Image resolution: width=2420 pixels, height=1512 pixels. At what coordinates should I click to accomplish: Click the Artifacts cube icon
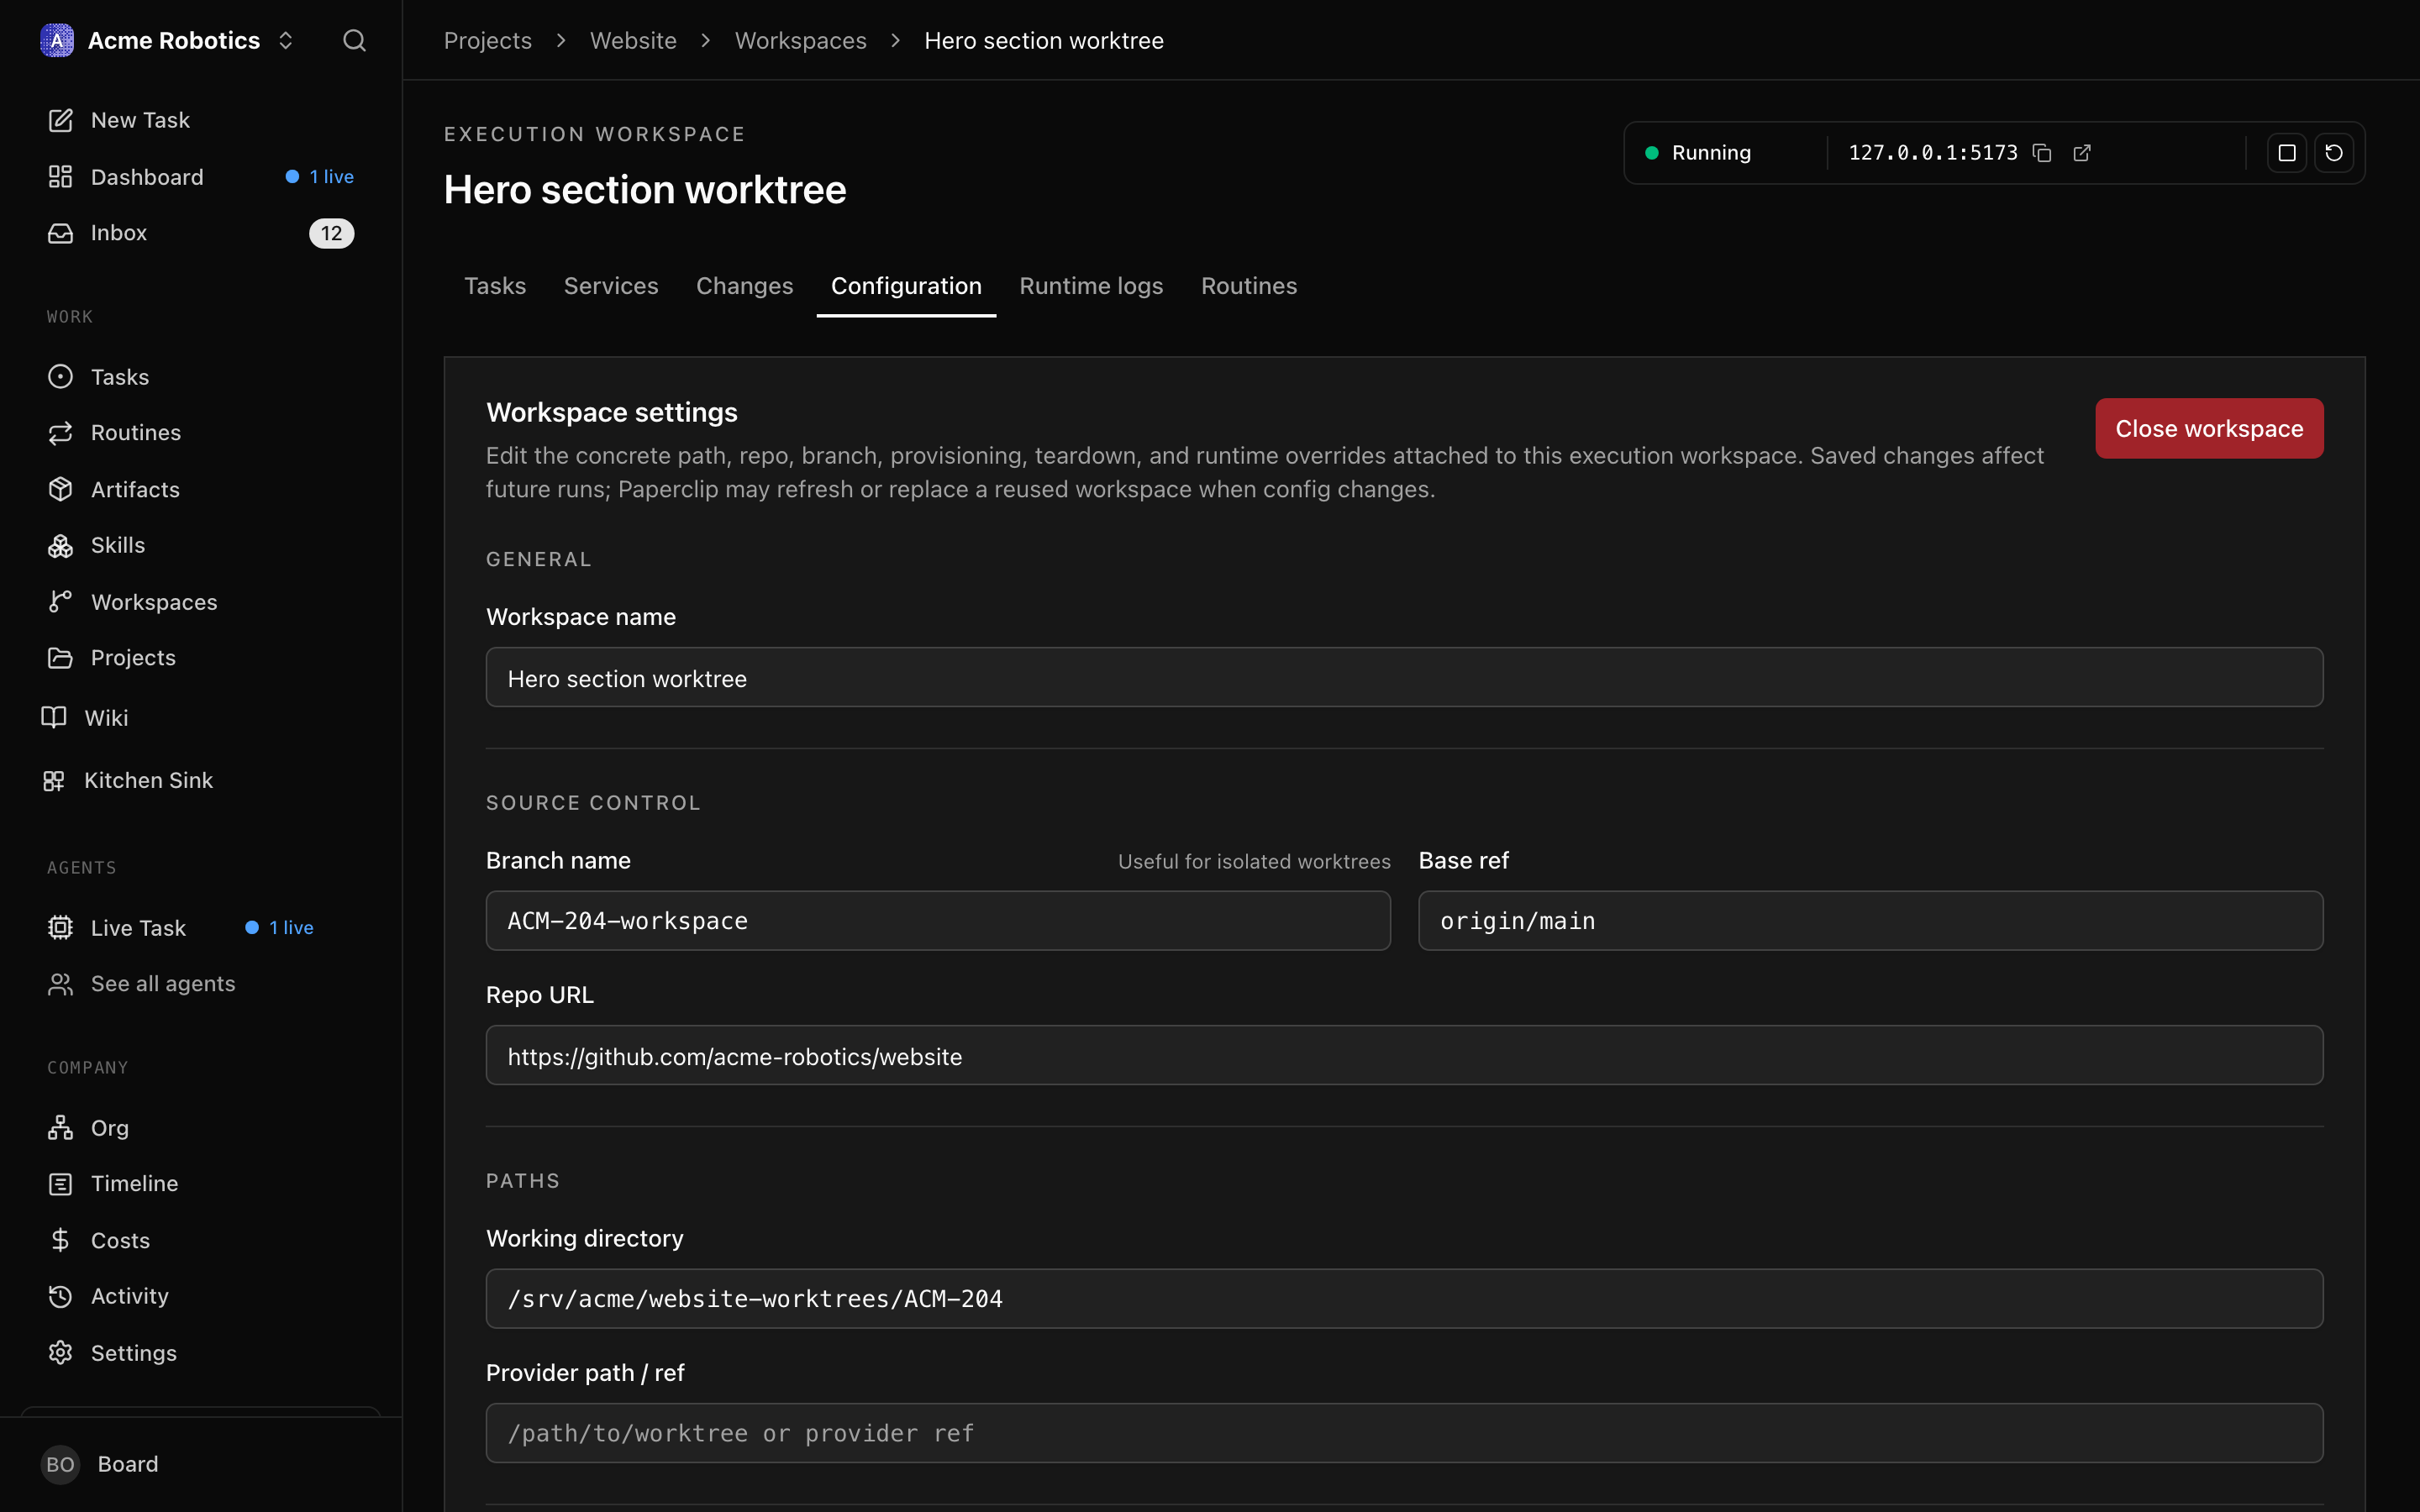coord(60,489)
